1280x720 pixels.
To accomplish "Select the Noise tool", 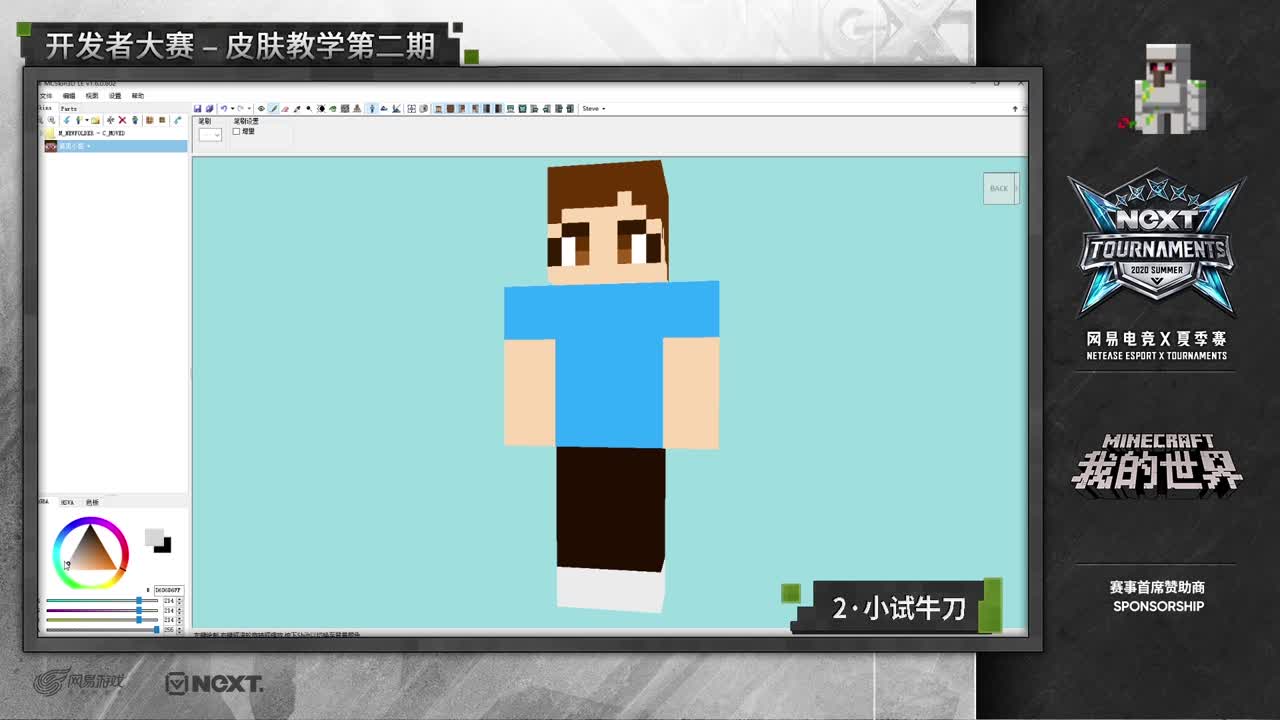I will click(345, 108).
